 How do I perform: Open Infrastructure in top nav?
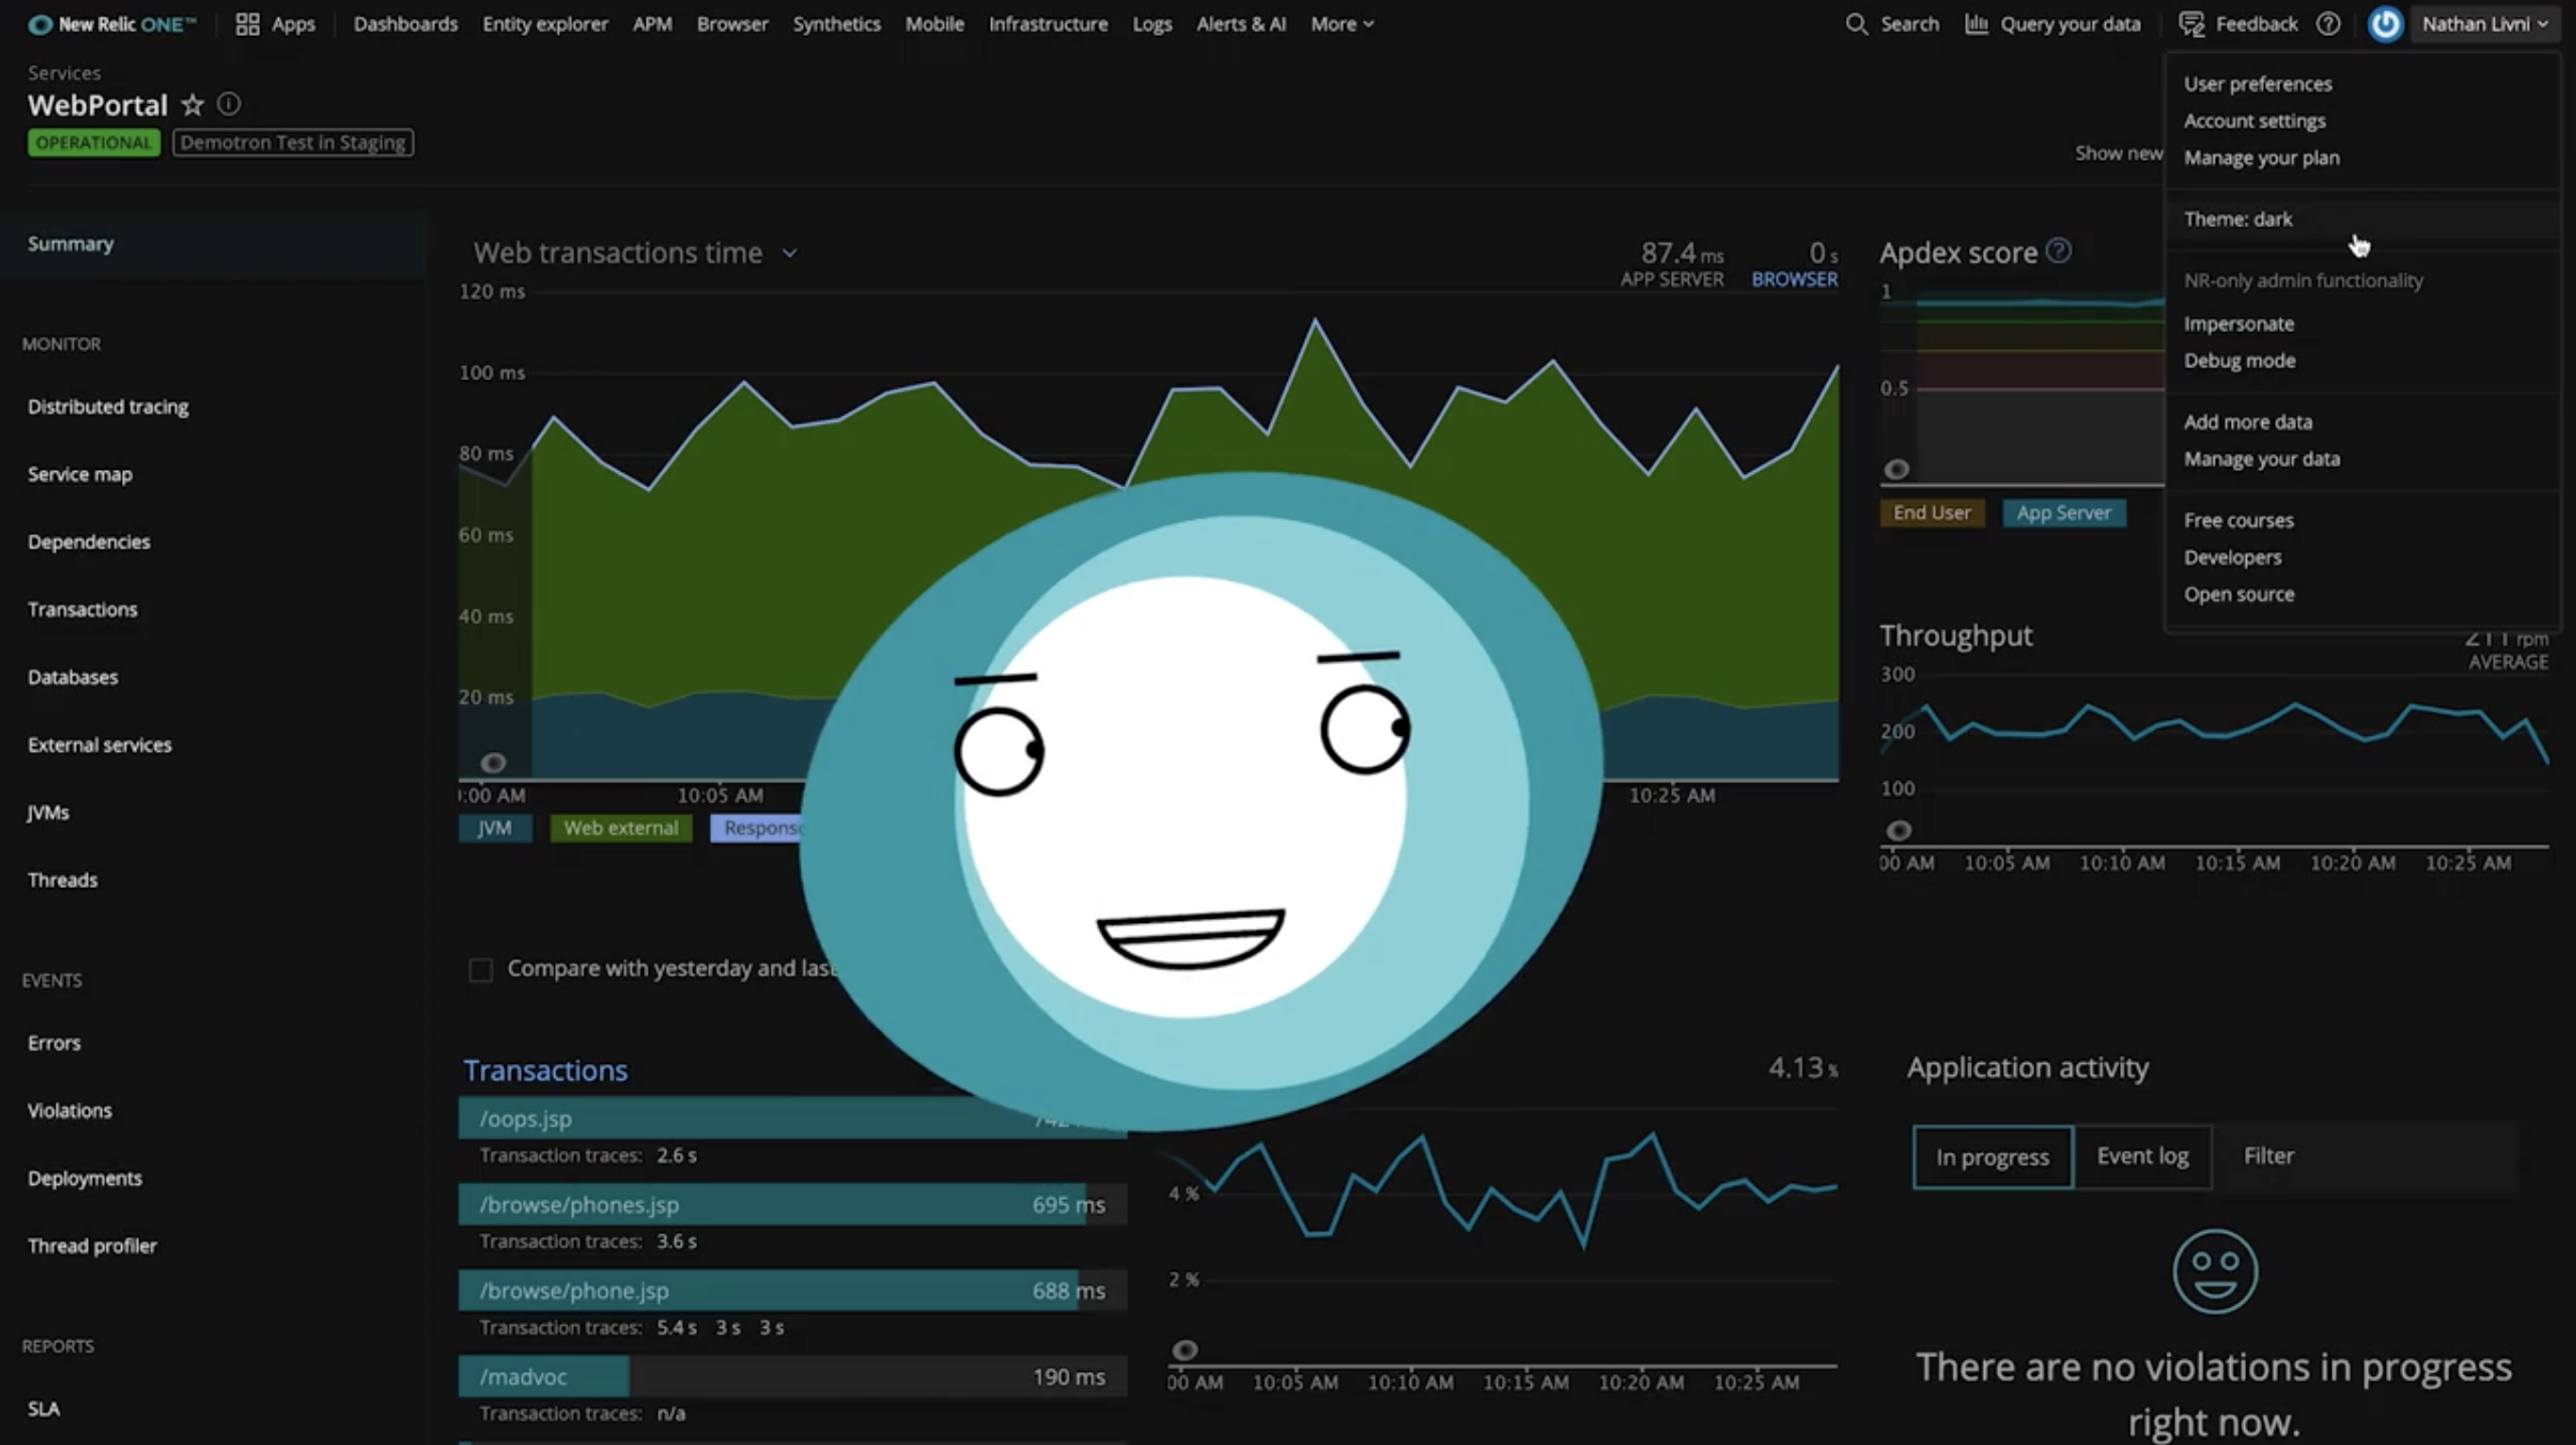tap(1048, 24)
